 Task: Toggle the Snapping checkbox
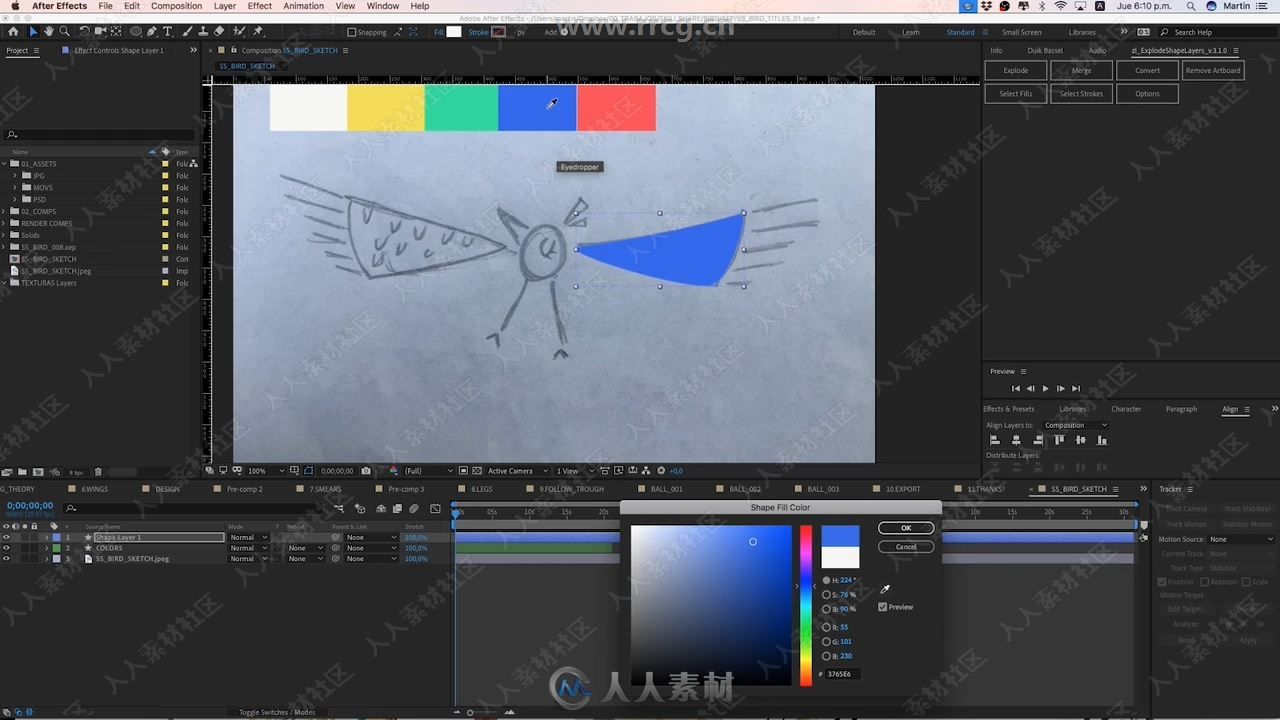coord(352,32)
